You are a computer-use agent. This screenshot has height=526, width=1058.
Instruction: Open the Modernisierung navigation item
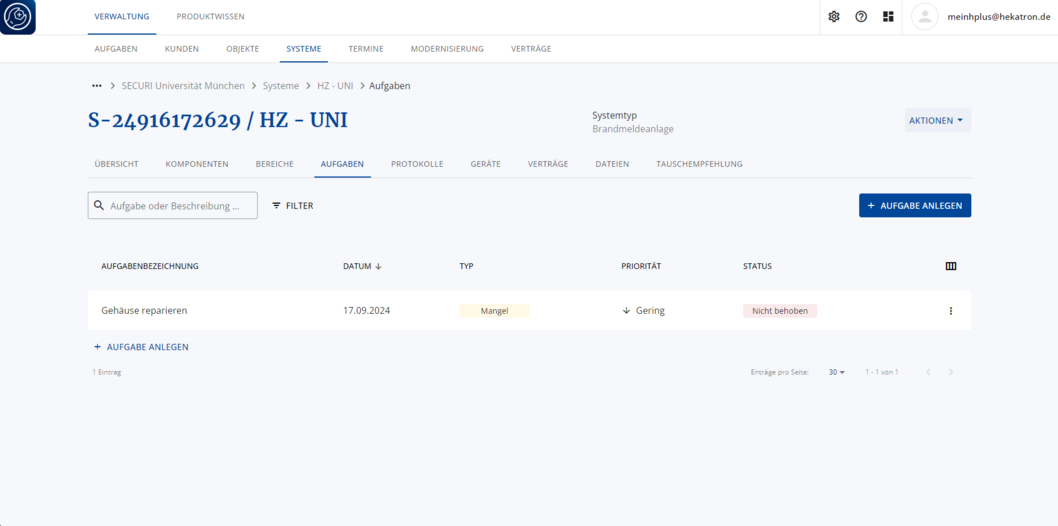coord(447,49)
